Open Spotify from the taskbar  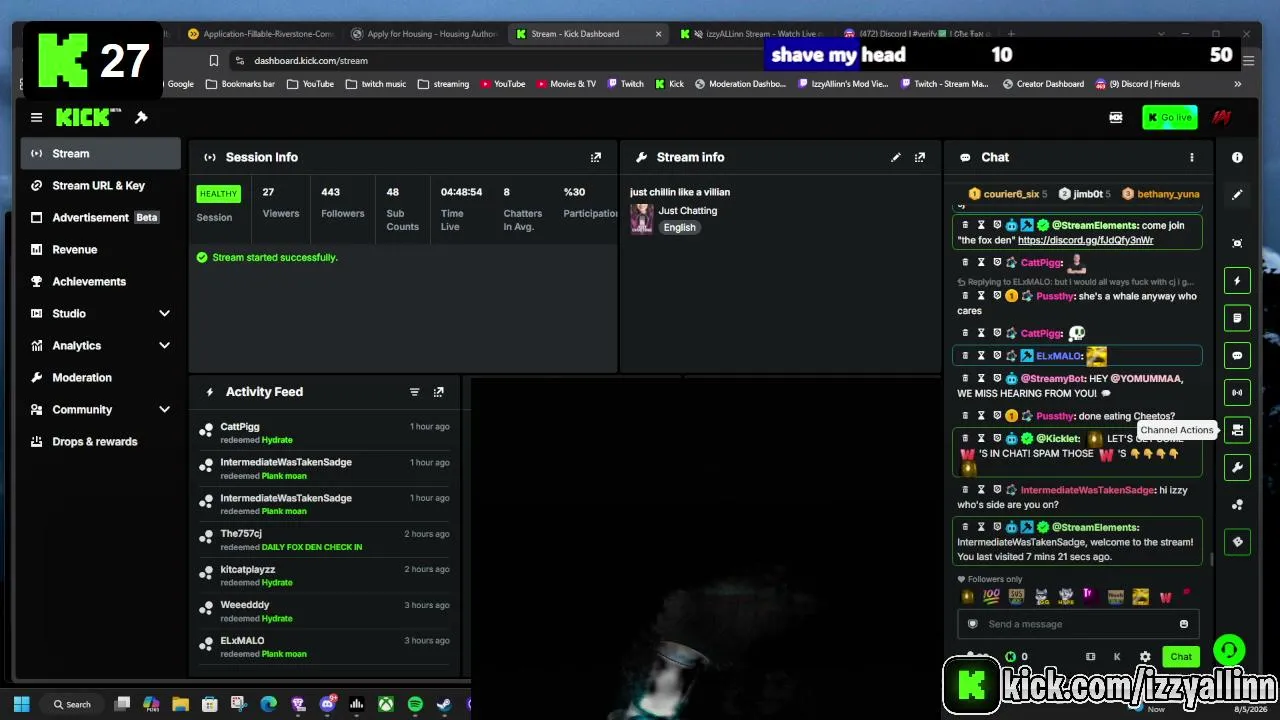point(415,704)
